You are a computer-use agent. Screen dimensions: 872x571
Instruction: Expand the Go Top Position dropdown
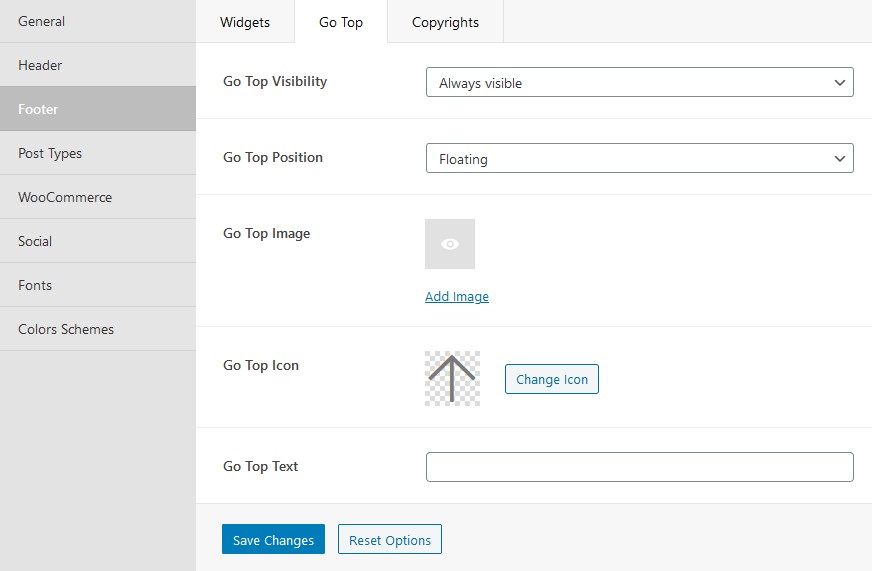(640, 158)
